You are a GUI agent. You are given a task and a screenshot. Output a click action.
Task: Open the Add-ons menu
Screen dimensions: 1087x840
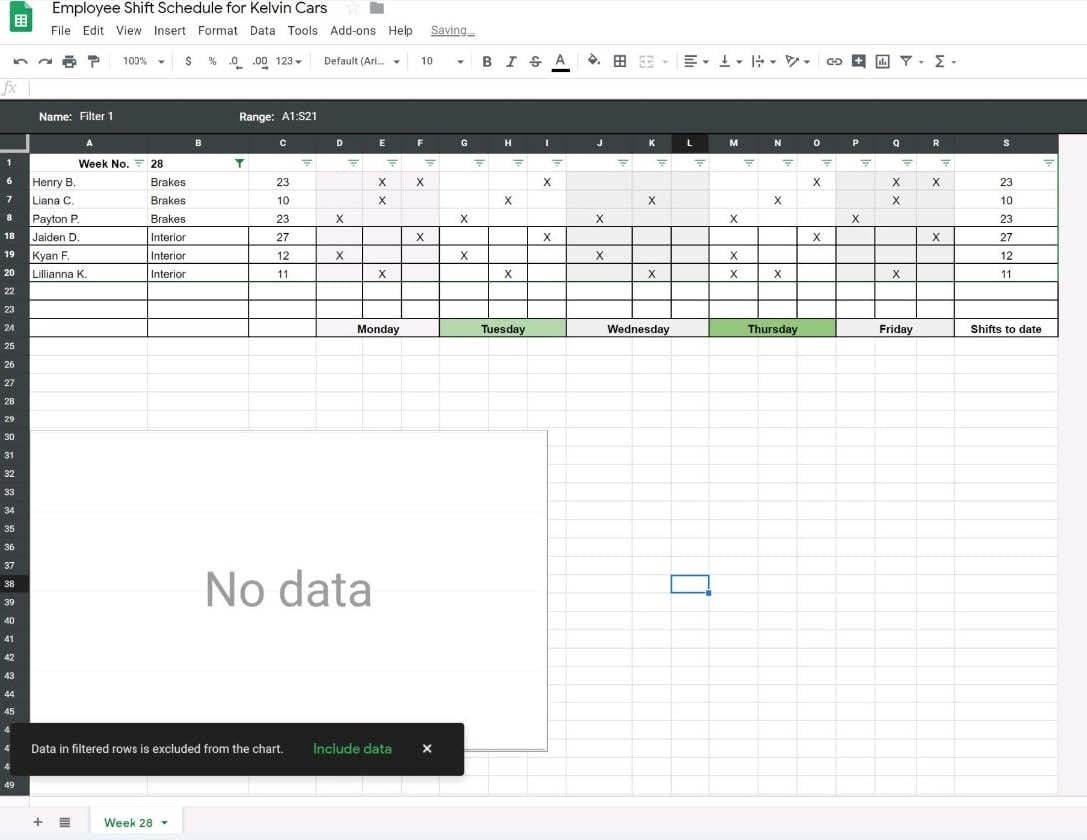point(353,31)
